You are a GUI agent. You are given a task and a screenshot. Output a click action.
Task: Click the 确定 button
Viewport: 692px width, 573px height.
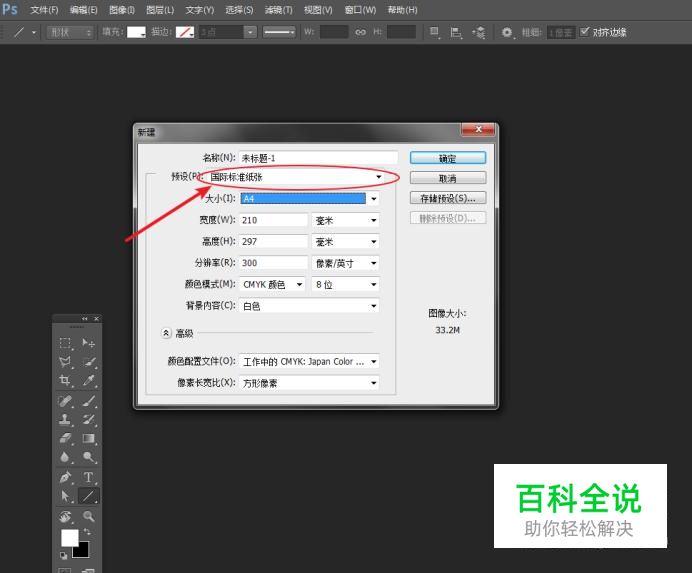pos(447,158)
